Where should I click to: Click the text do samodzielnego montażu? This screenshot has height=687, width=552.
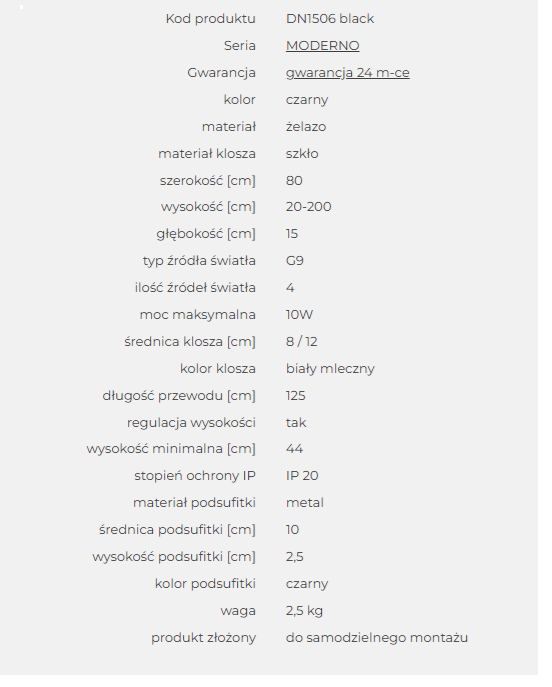(x=377, y=638)
